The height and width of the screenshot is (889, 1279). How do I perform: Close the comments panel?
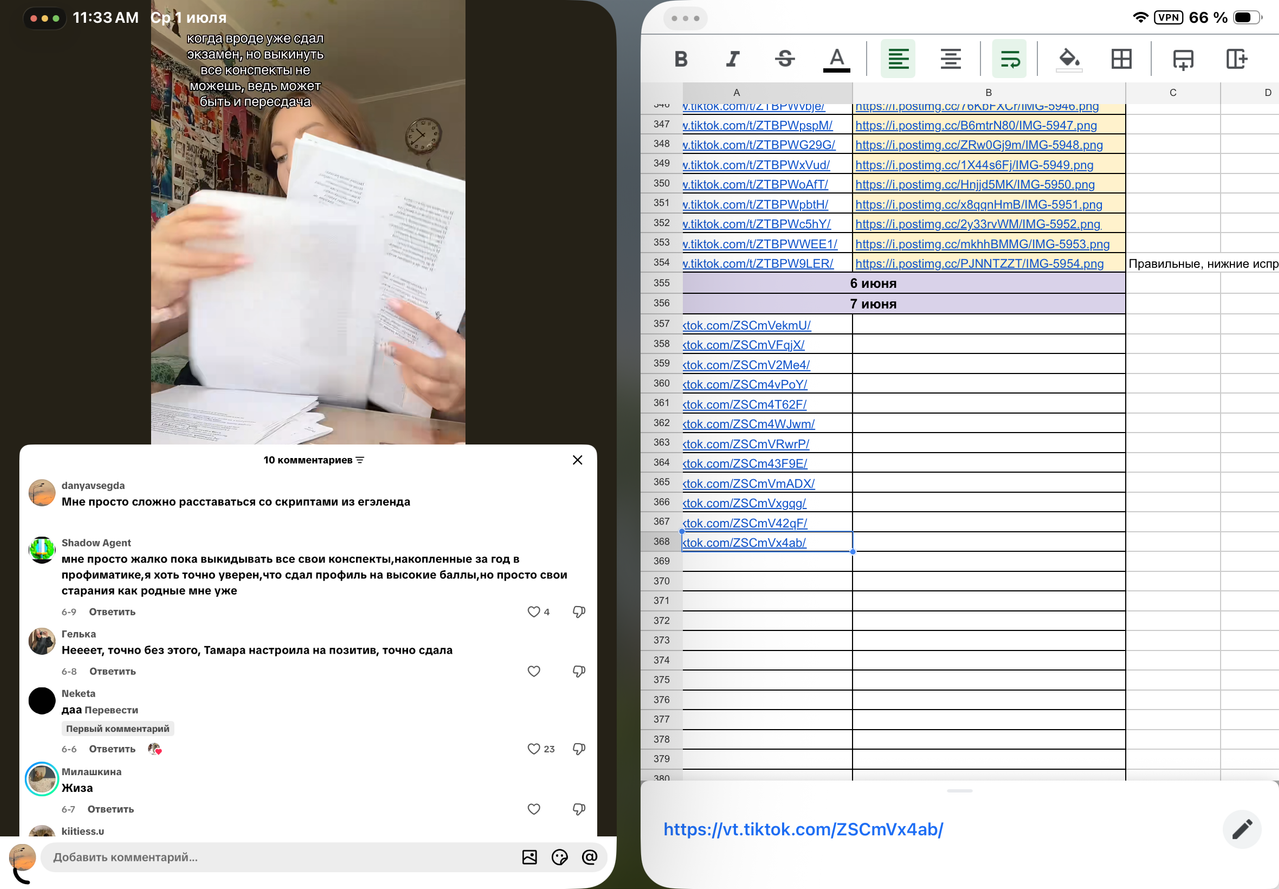(x=577, y=460)
